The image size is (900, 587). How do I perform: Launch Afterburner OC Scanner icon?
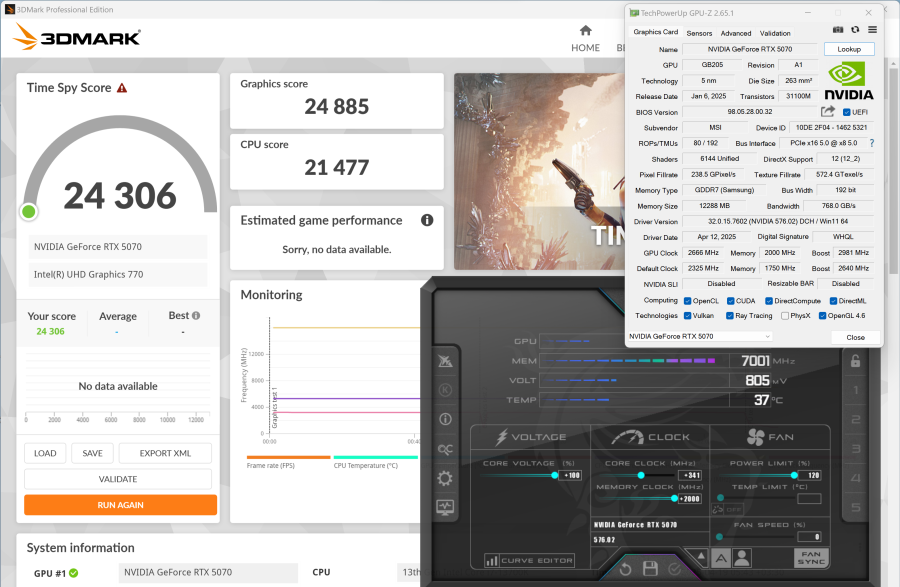(445, 449)
